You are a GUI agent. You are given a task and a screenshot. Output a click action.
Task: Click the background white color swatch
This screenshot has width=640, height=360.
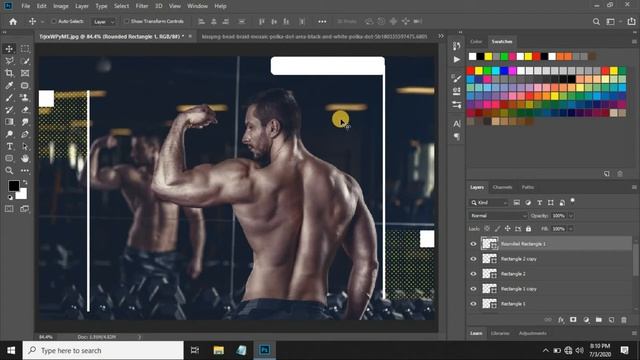[22, 195]
